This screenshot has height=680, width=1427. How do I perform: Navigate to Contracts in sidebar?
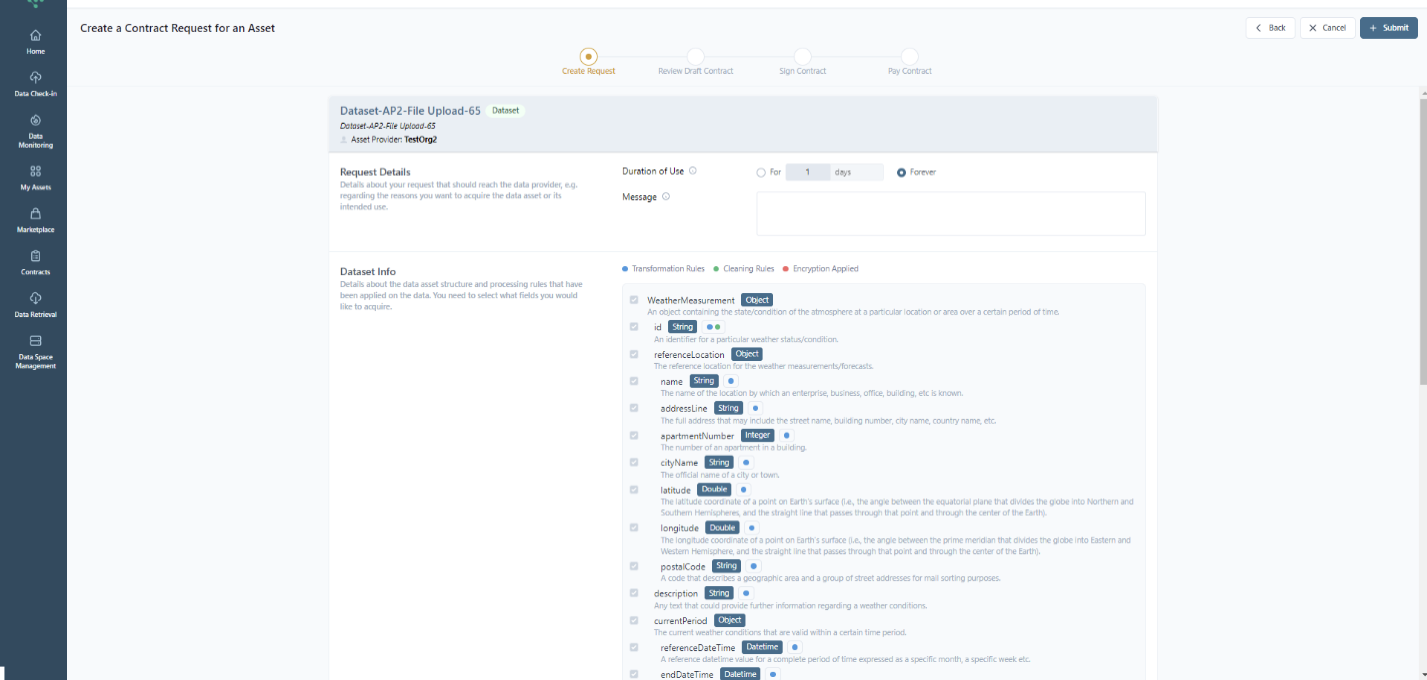pos(35,262)
